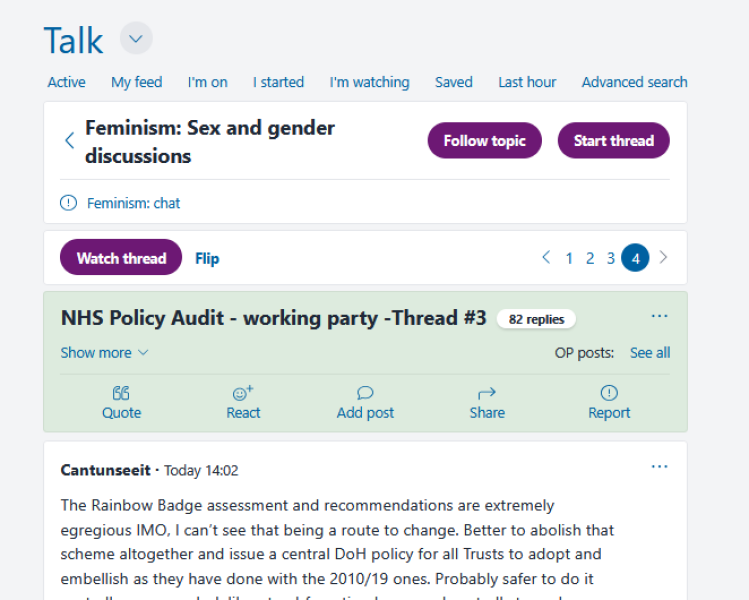Click the Quote icon in thread actions
The height and width of the screenshot is (600, 749).
[x=121, y=393]
